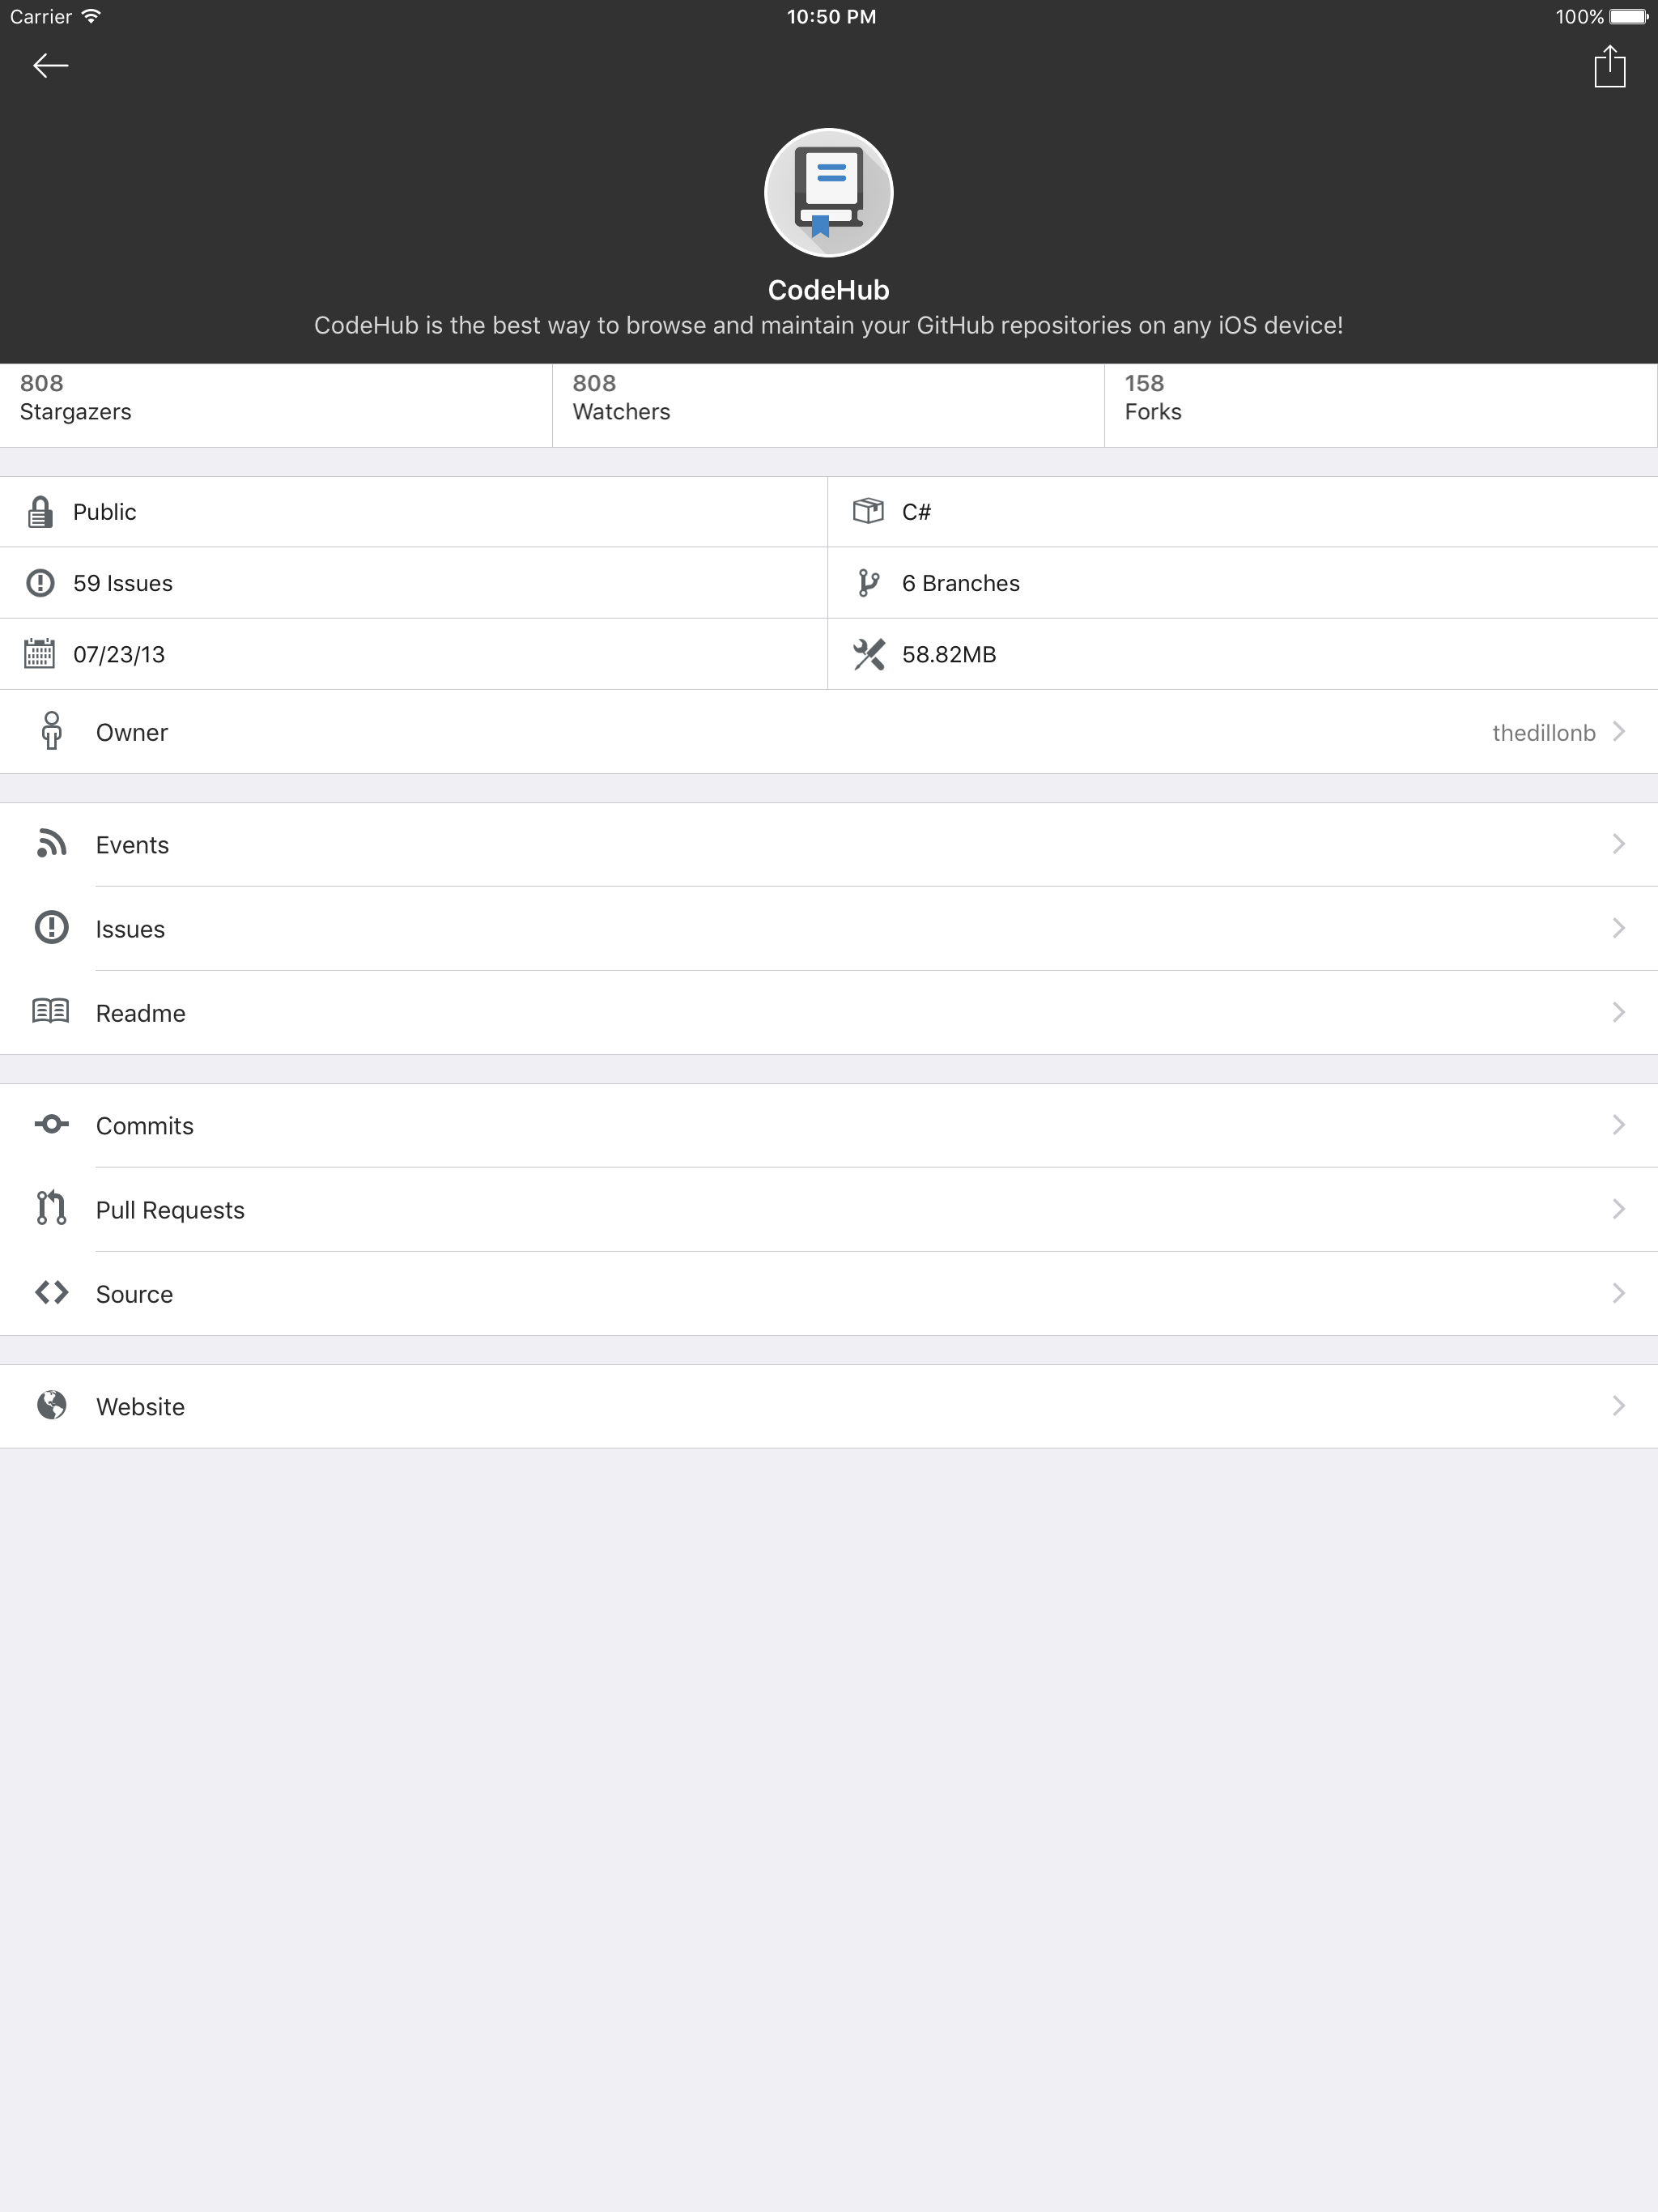This screenshot has width=1658, height=2212.
Task: Expand the Issues row chevron
Action: click(x=1618, y=928)
